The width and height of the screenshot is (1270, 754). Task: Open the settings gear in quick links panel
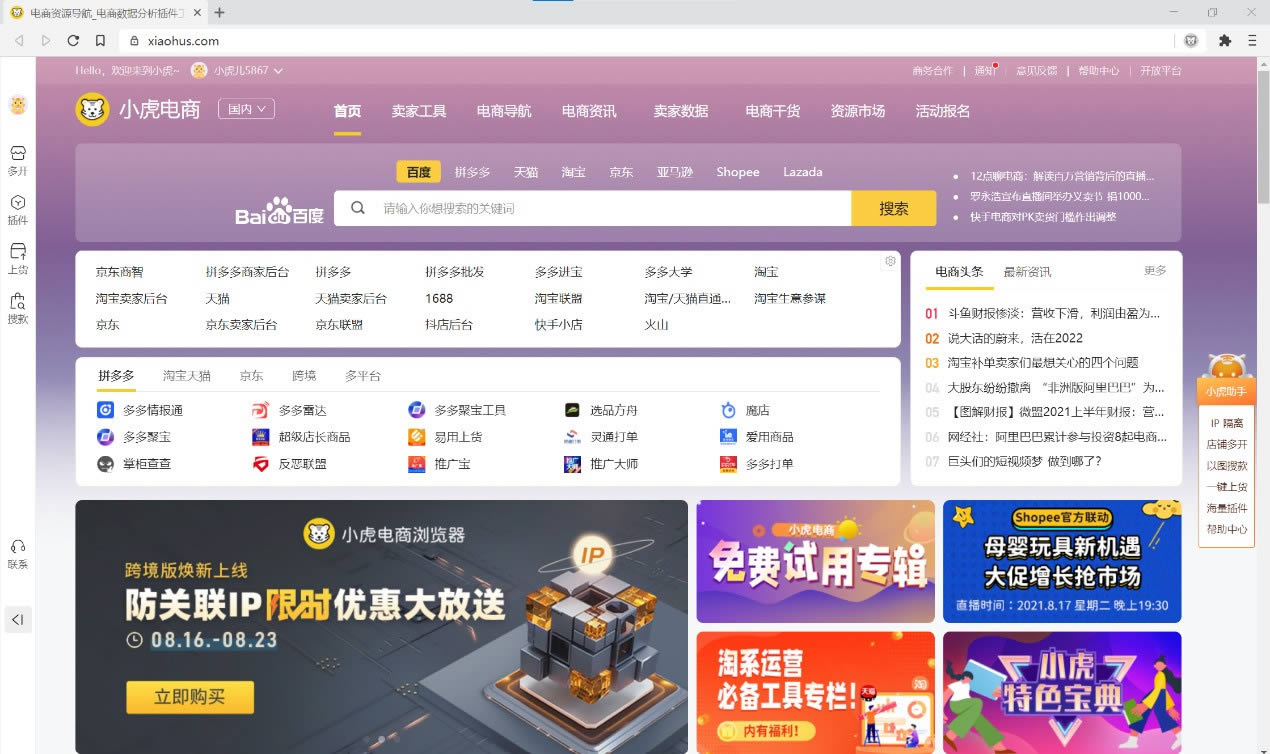tap(890, 261)
